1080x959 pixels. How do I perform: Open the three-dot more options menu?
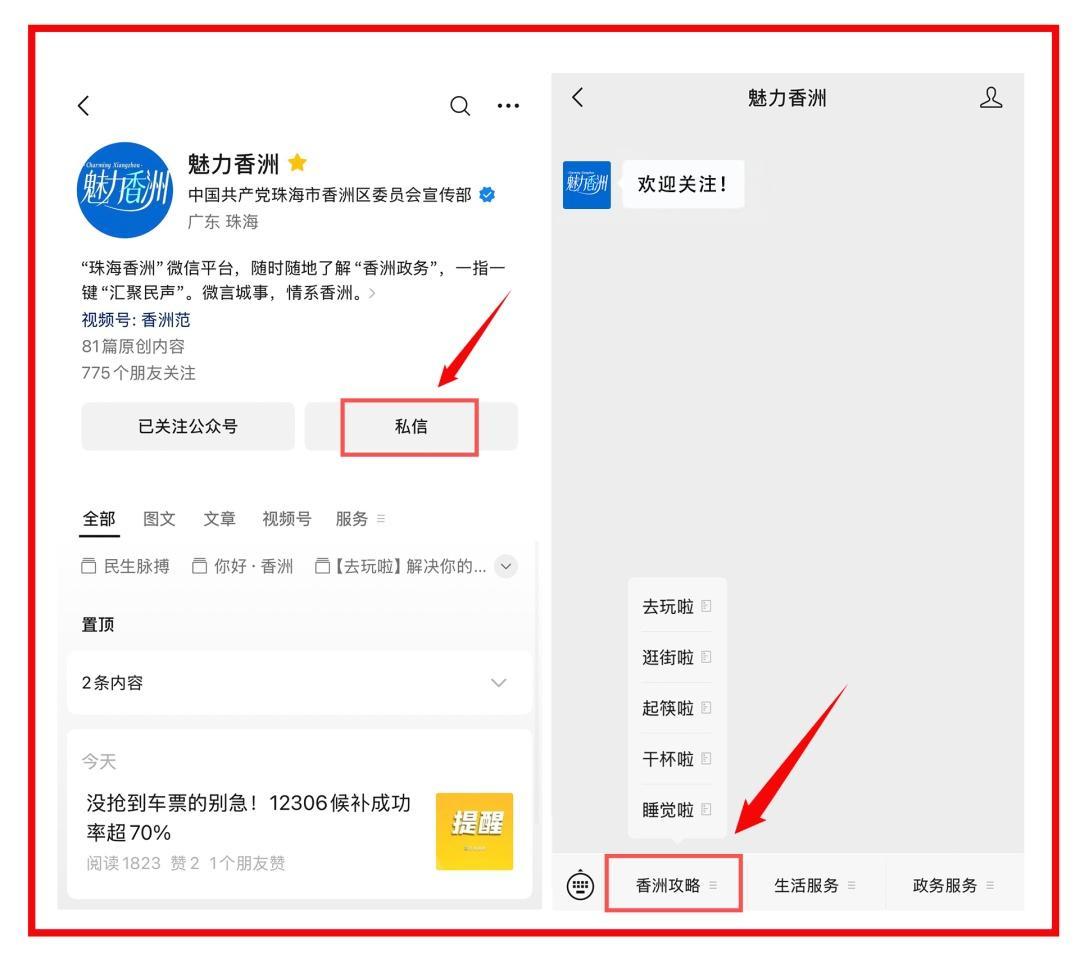click(508, 106)
